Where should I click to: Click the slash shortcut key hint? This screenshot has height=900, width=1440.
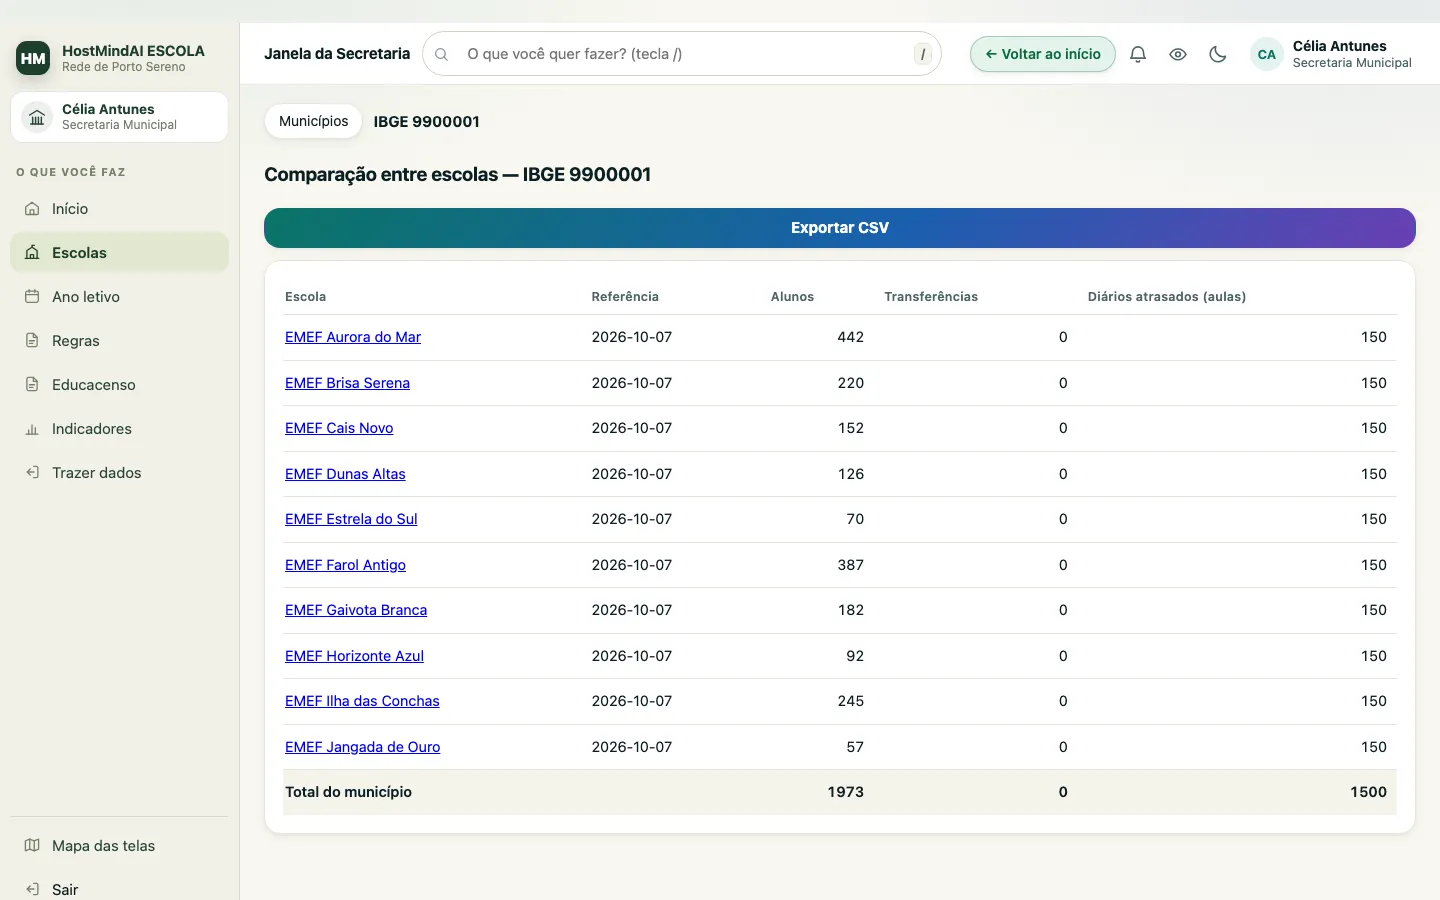pos(923,54)
